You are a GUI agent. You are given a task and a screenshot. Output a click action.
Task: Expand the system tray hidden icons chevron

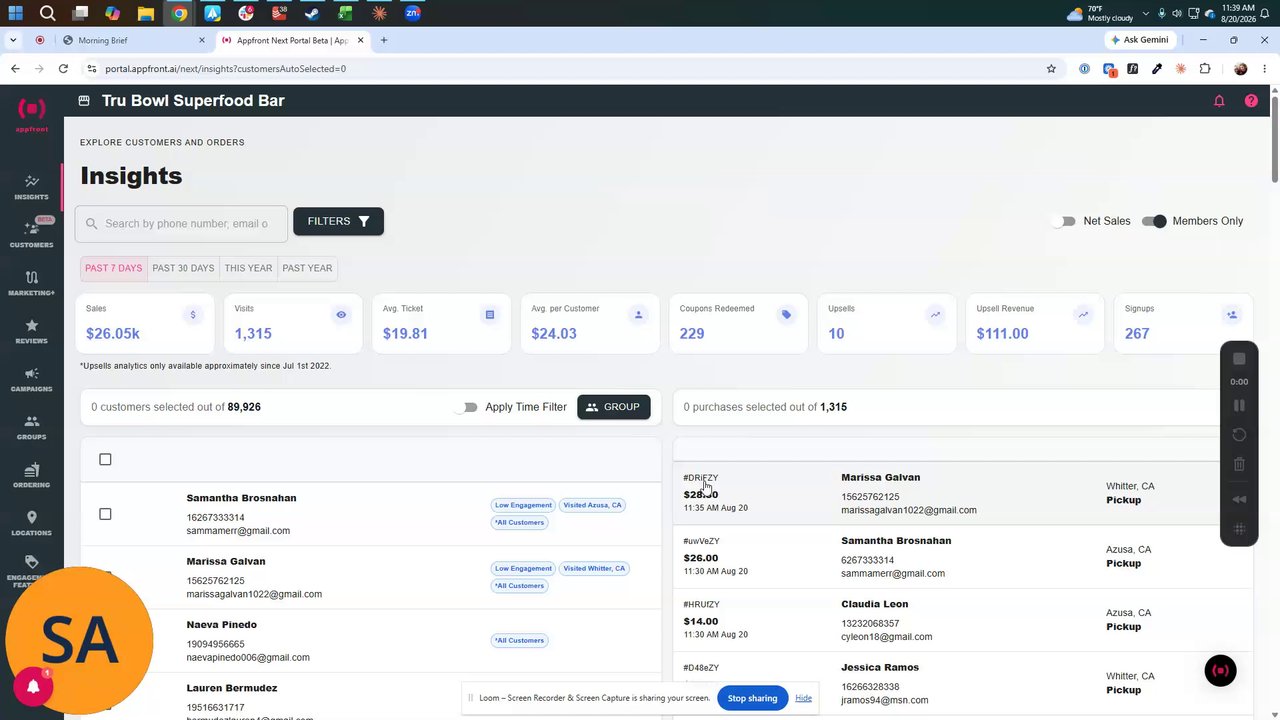(x=1145, y=14)
